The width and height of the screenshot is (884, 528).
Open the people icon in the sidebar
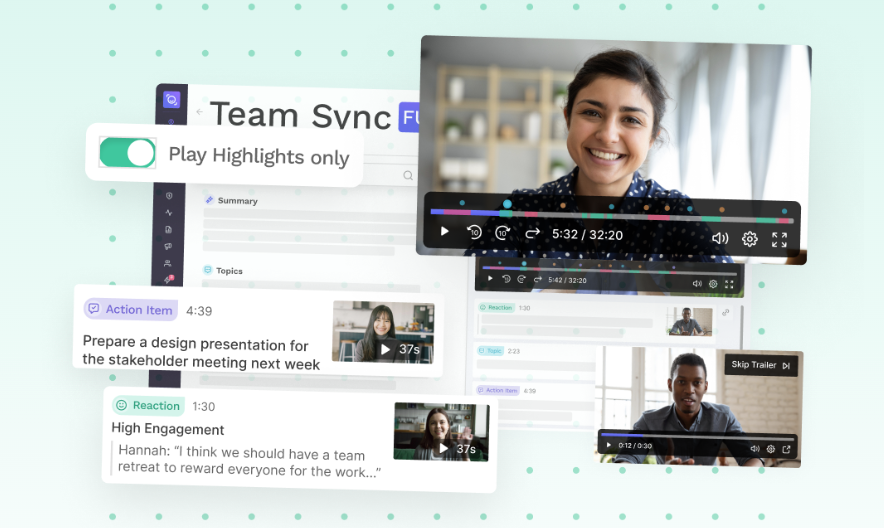(167, 263)
